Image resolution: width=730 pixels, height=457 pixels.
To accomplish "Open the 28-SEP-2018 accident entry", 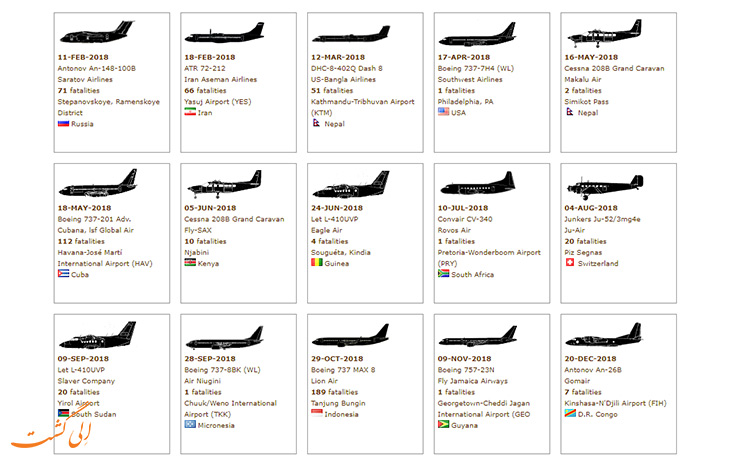I will [210, 359].
